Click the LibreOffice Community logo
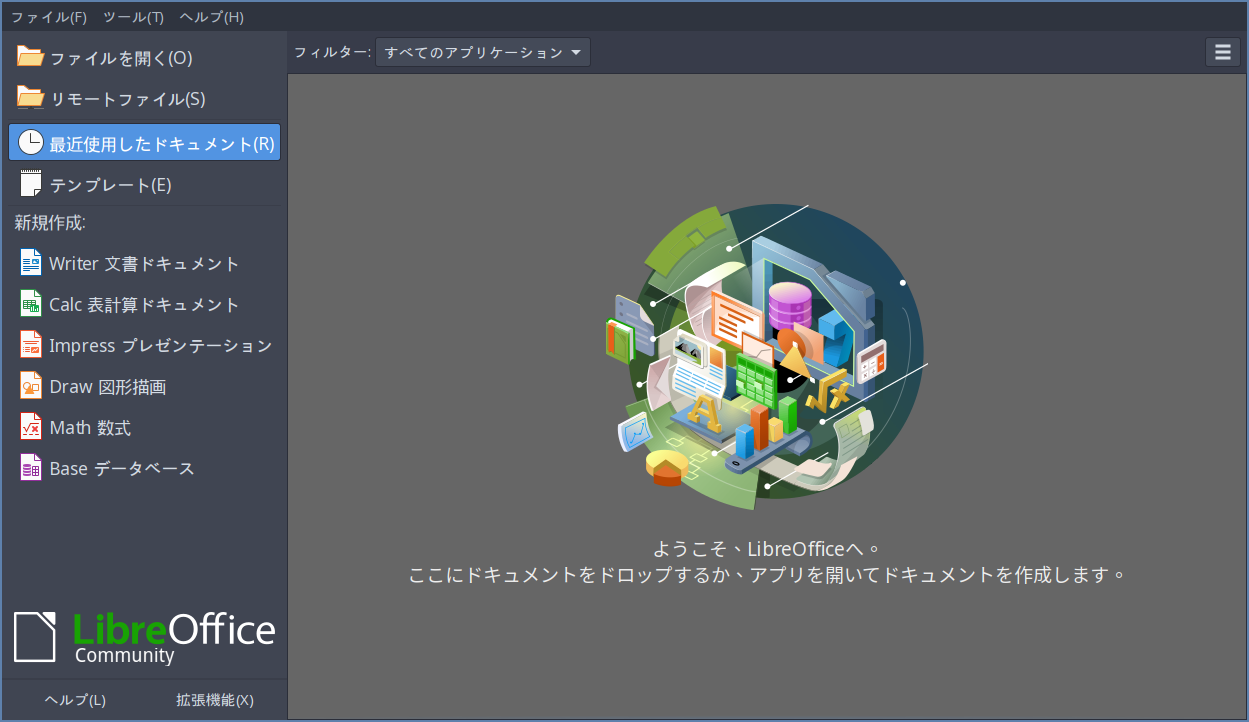Viewport: 1249px width, 722px height. pos(144,637)
